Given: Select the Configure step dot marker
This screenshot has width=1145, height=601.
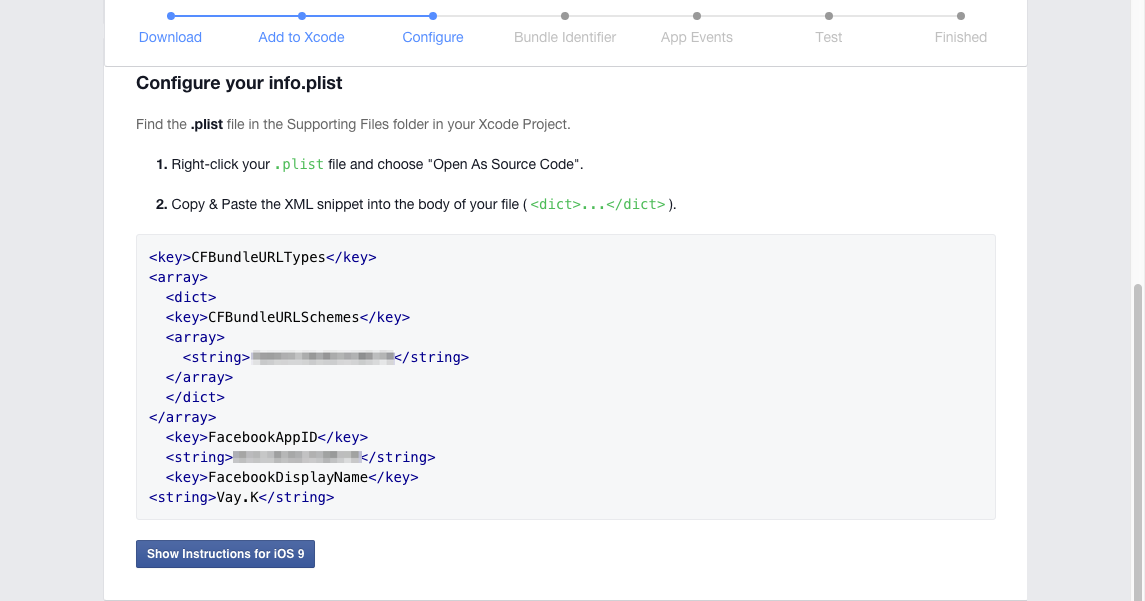Looking at the screenshot, I should 432,16.
